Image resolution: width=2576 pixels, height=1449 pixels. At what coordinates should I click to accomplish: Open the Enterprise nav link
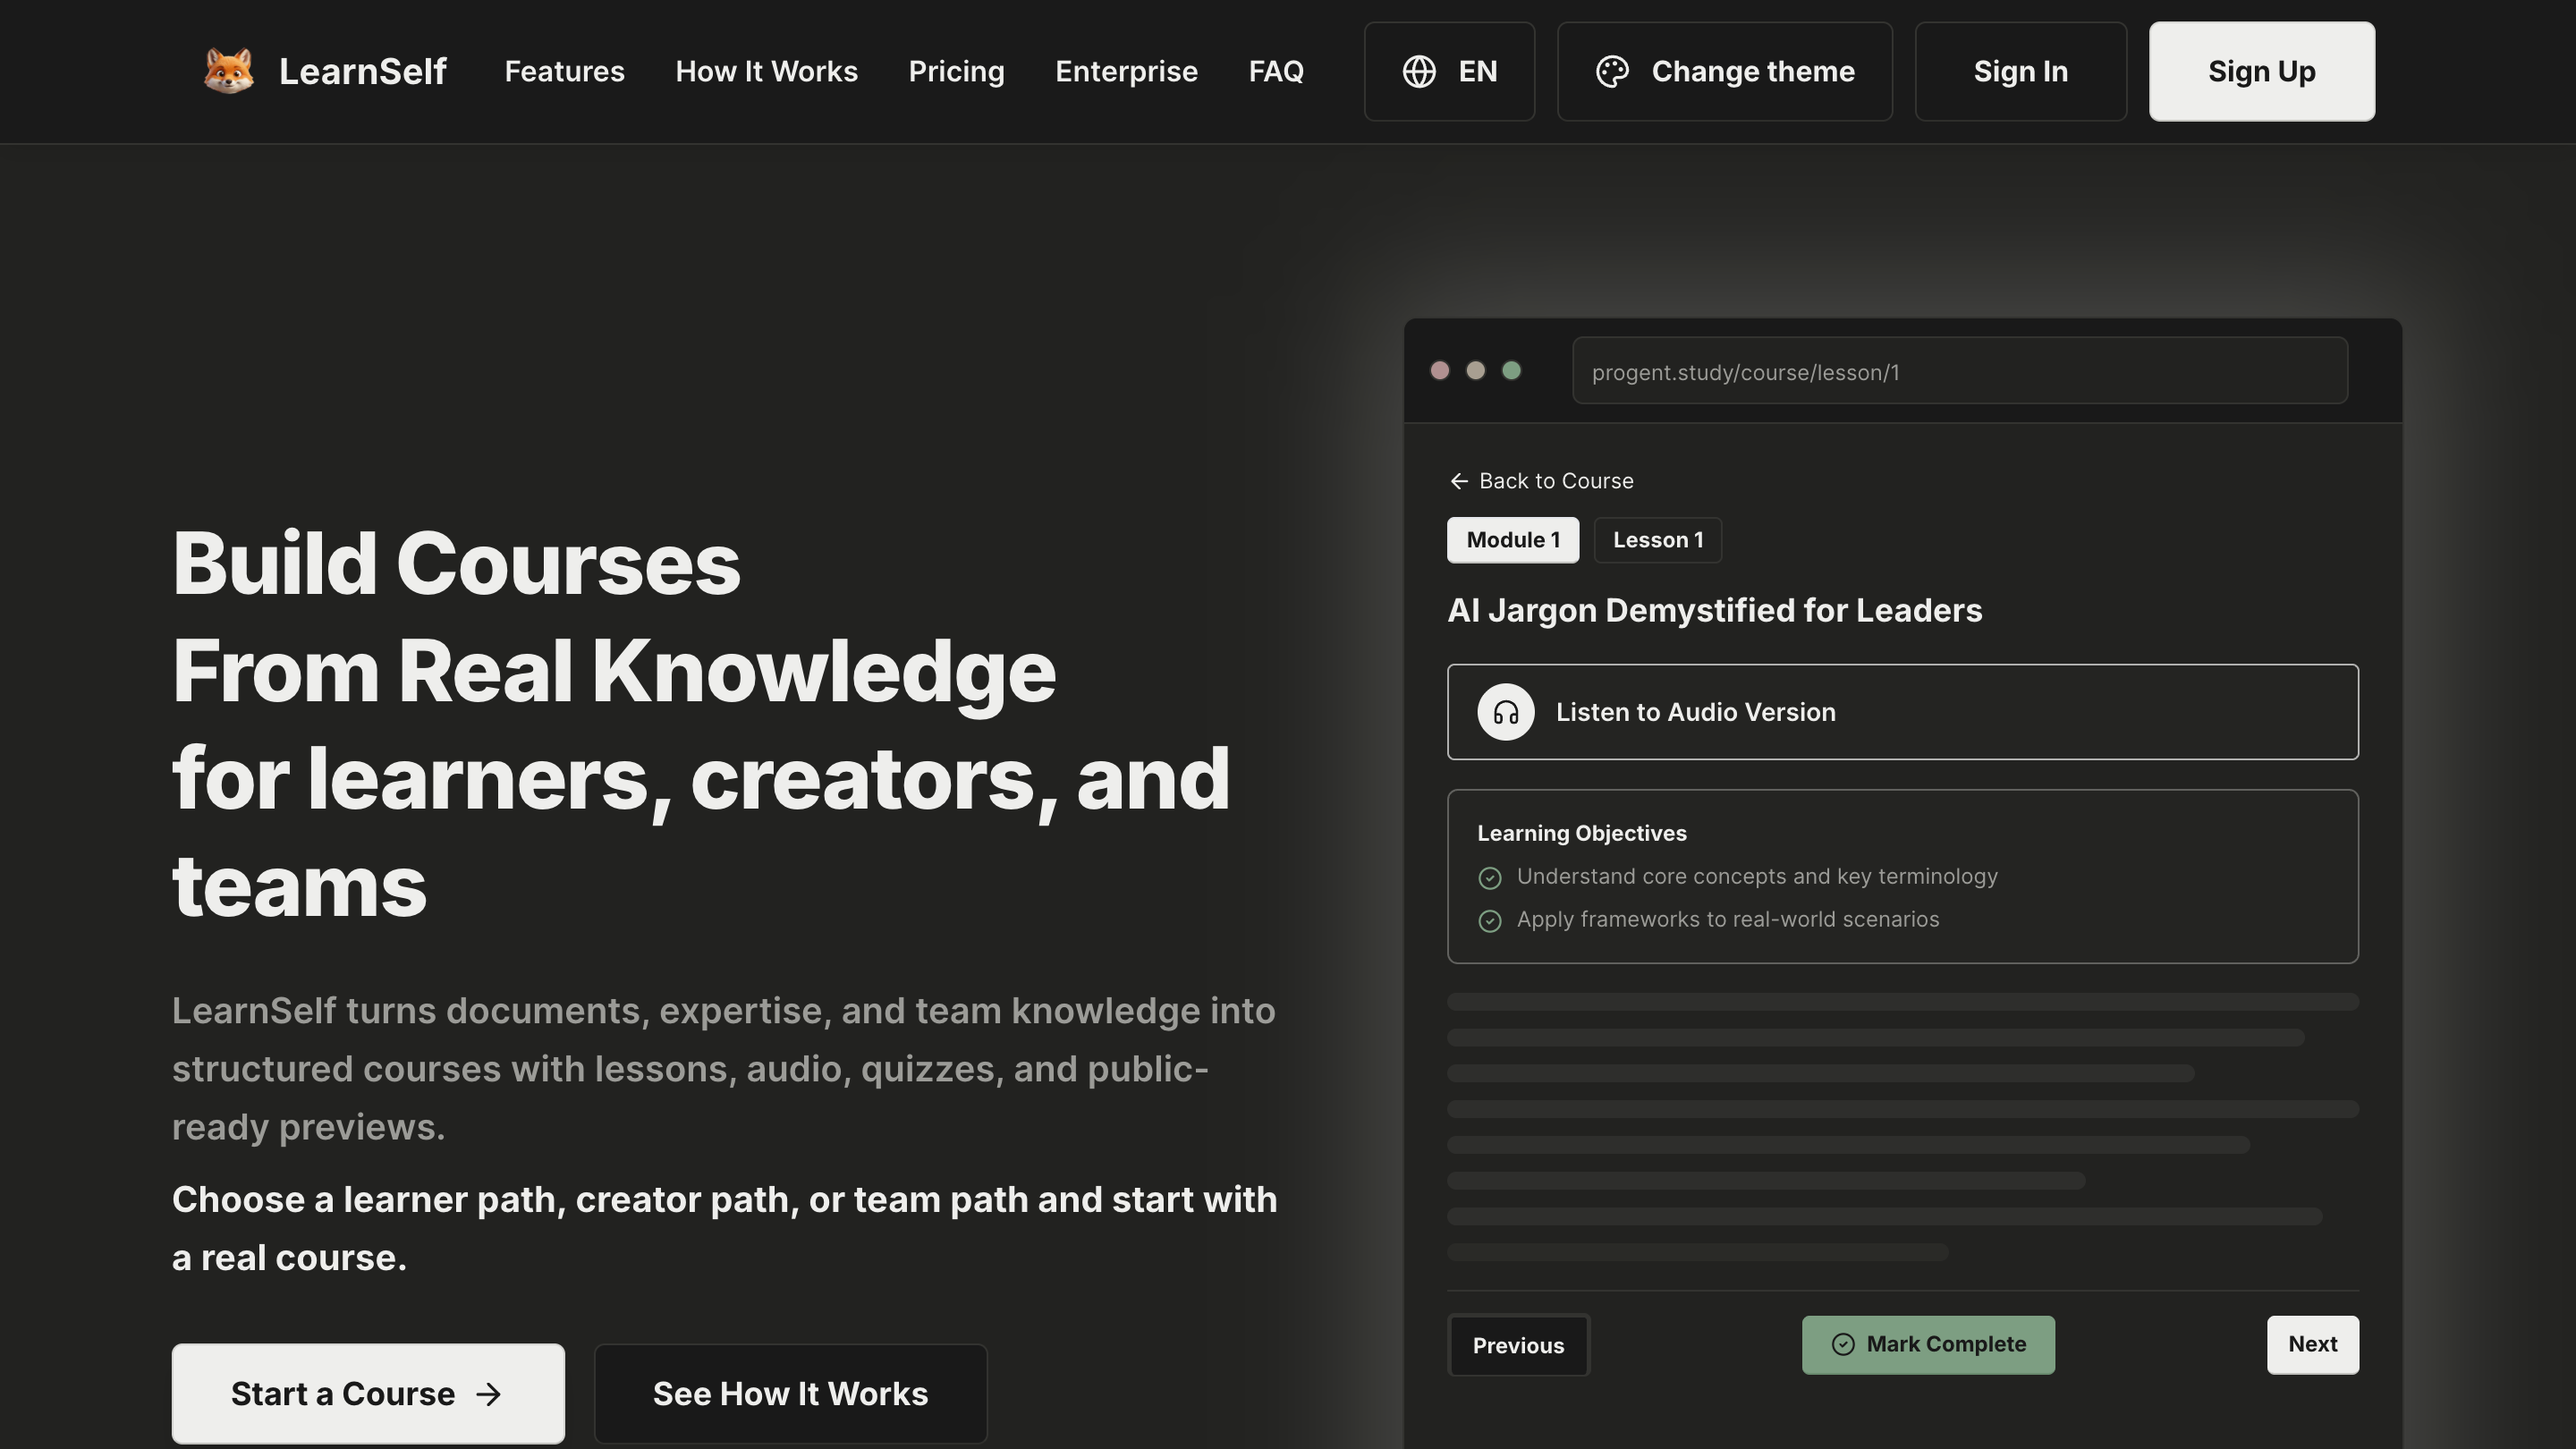pyautogui.click(x=1126, y=71)
